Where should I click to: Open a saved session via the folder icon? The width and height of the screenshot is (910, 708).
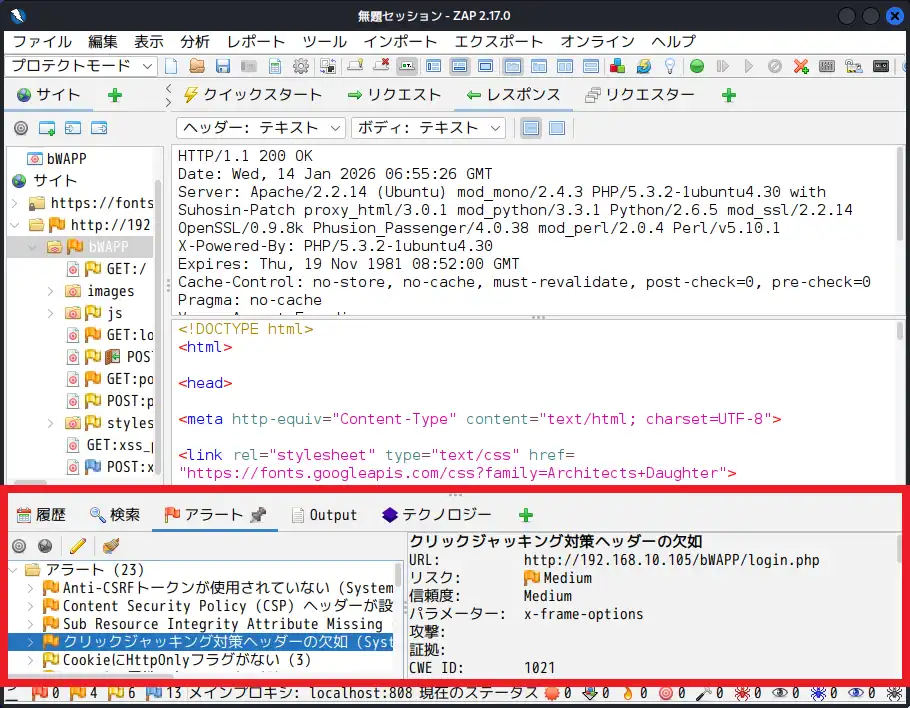[x=196, y=66]
